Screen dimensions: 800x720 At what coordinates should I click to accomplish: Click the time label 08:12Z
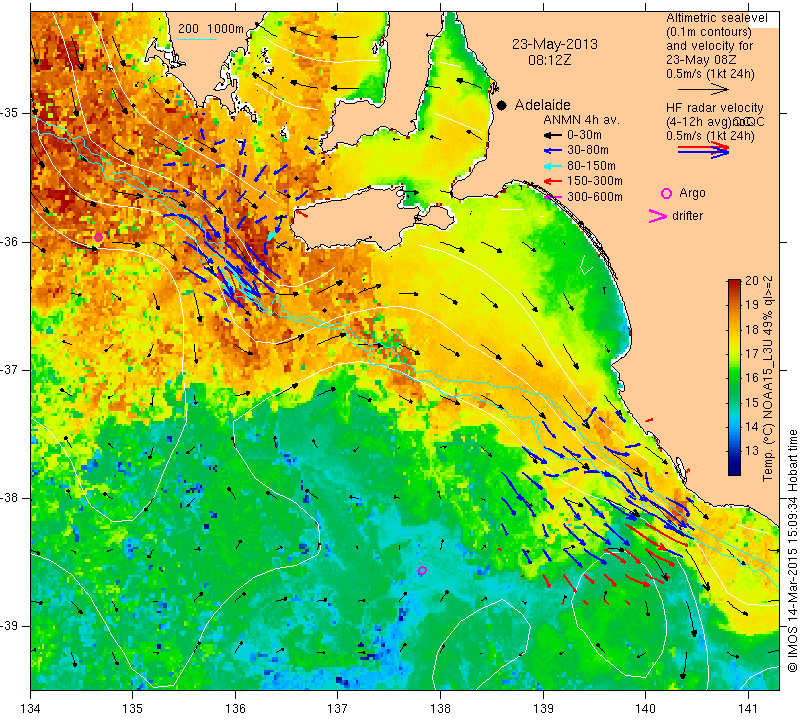point(549,60)
